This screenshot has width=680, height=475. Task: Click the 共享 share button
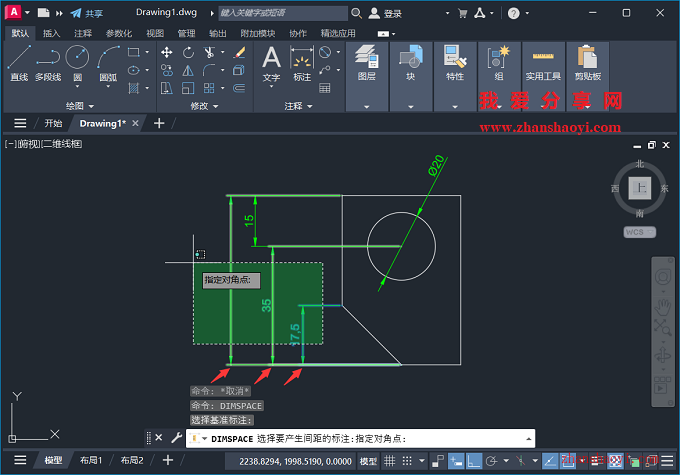click(x=87, y=13)
